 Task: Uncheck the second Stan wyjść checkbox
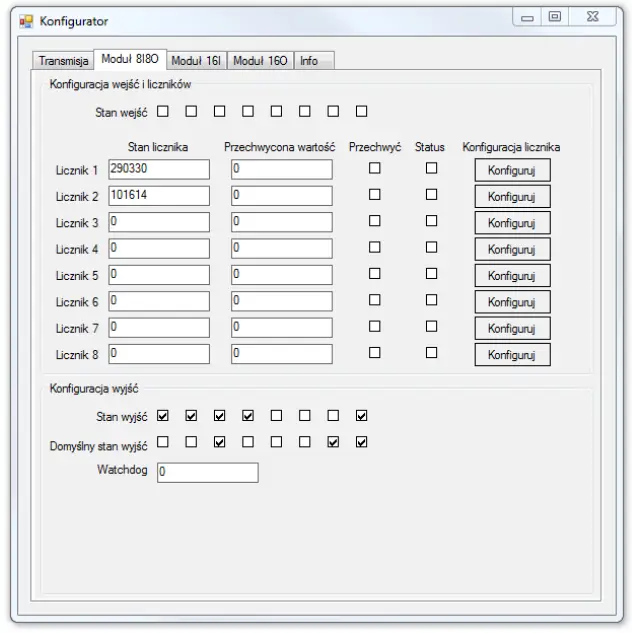[x=191, y=415]
